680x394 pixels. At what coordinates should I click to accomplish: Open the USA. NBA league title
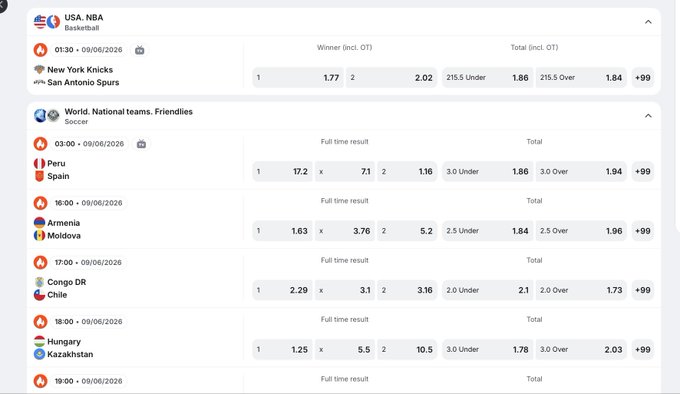(84, 18)
